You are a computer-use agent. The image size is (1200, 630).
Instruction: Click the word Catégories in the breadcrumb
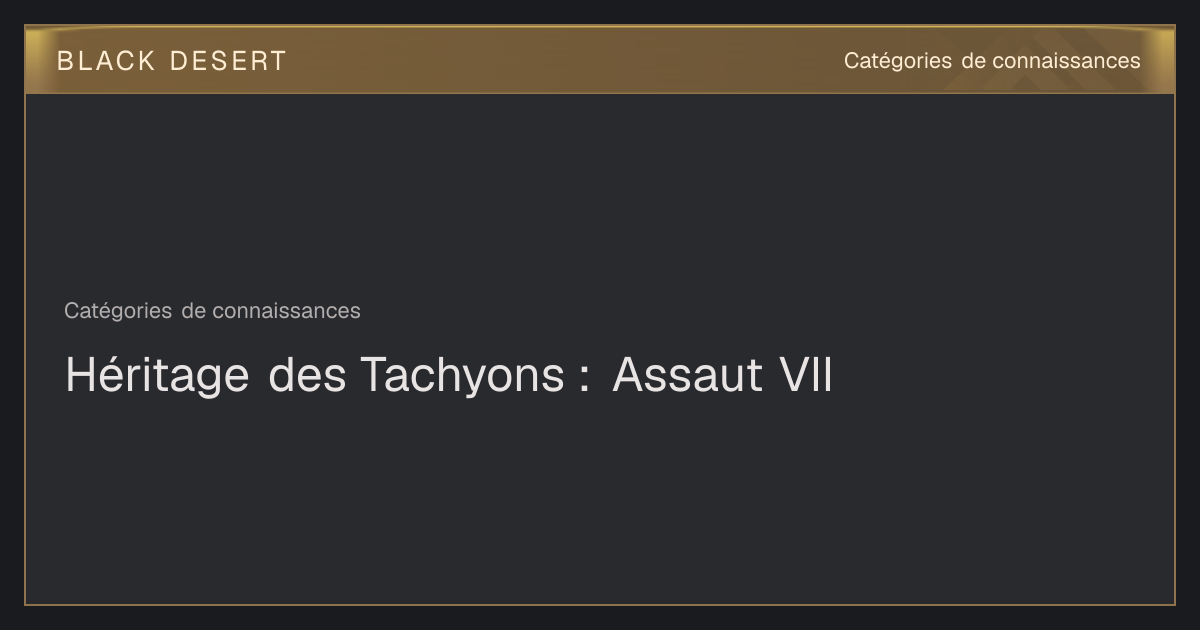(118, 311)
